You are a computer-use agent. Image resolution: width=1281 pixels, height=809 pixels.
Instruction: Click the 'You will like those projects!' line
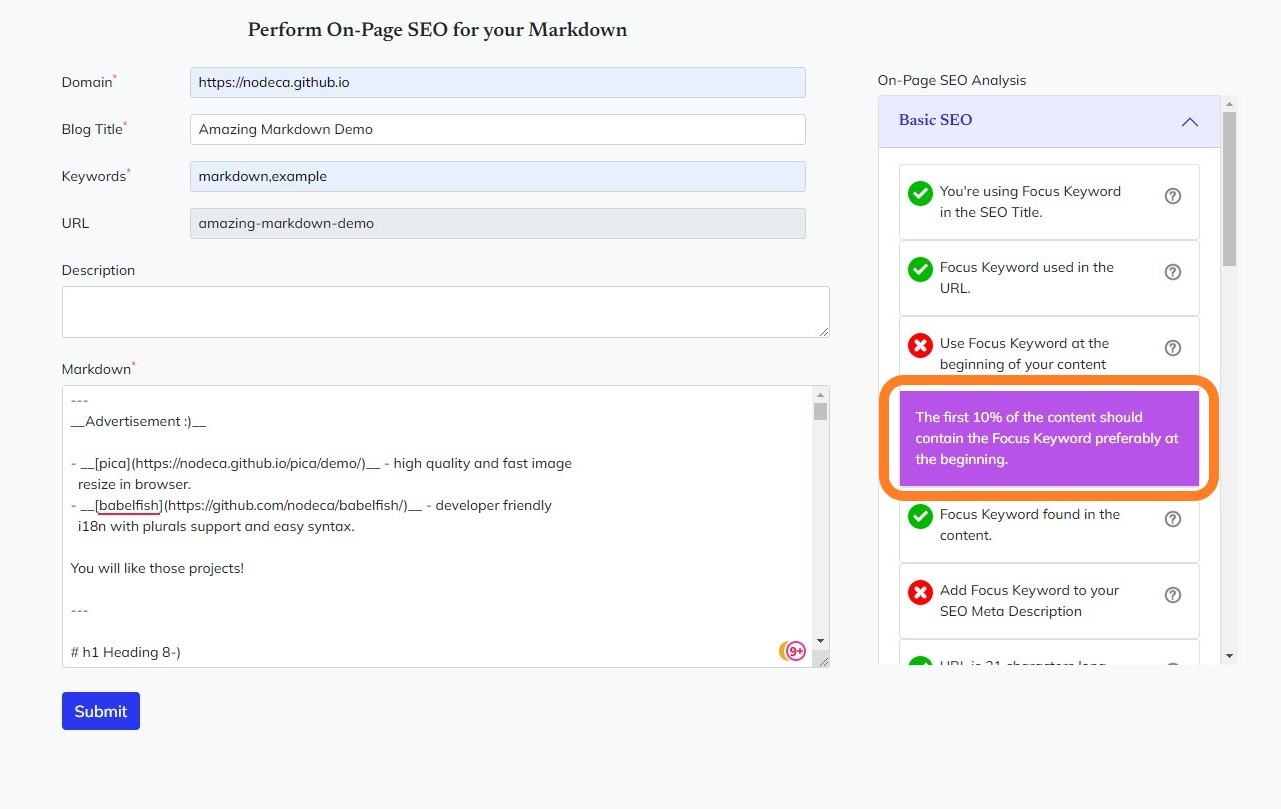(x=157, y=568)
